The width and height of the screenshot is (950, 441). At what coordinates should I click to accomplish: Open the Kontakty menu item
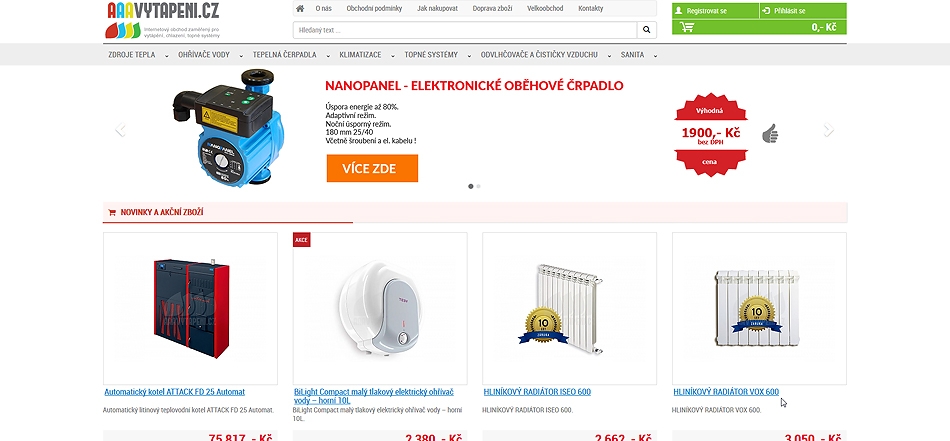[x=591, y=8]
